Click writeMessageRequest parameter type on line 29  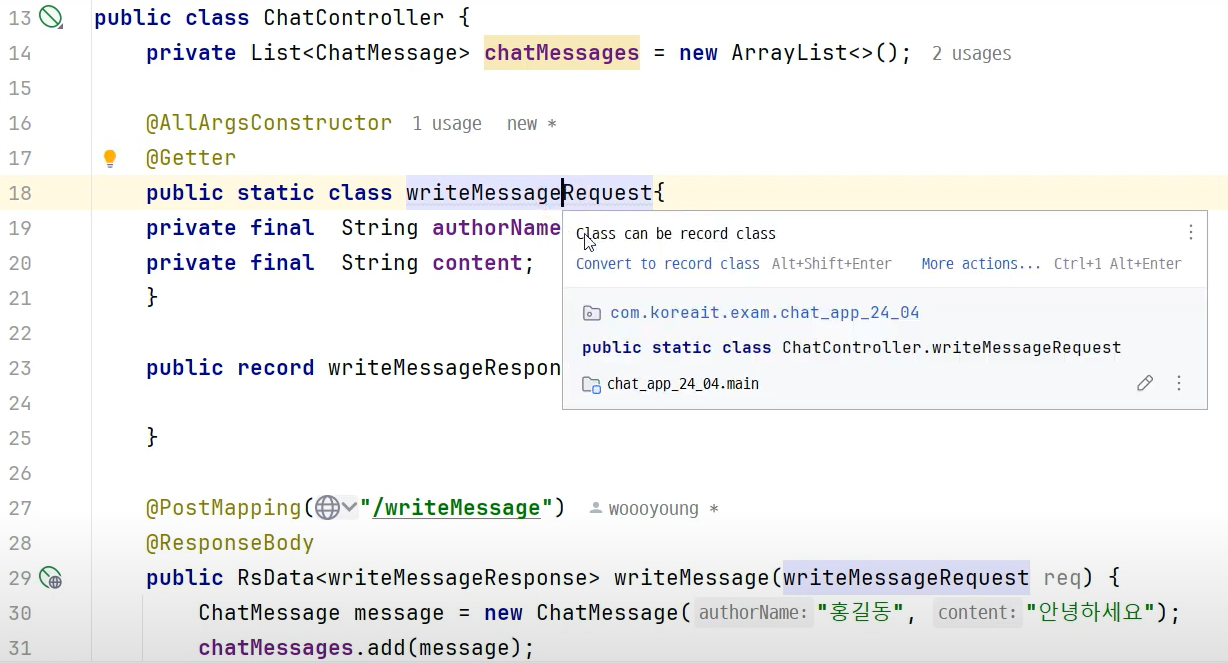[x=906, y=578]
